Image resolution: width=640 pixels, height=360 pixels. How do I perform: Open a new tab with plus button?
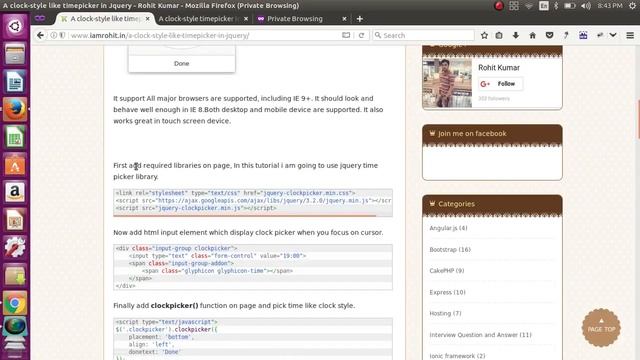[x=360, y=19]
